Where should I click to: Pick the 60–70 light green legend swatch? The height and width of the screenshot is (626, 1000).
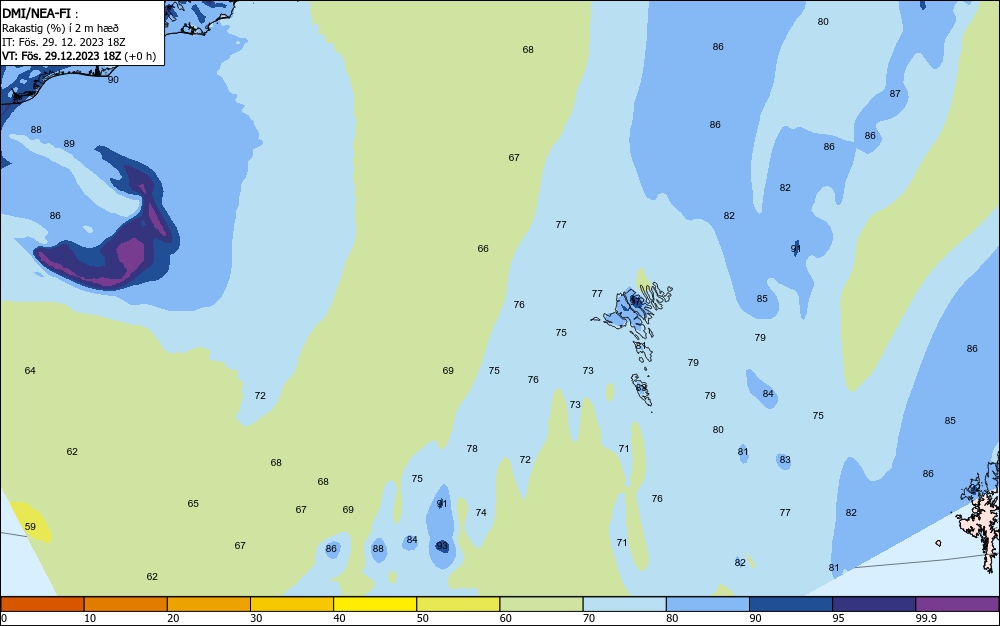(541, 604)
